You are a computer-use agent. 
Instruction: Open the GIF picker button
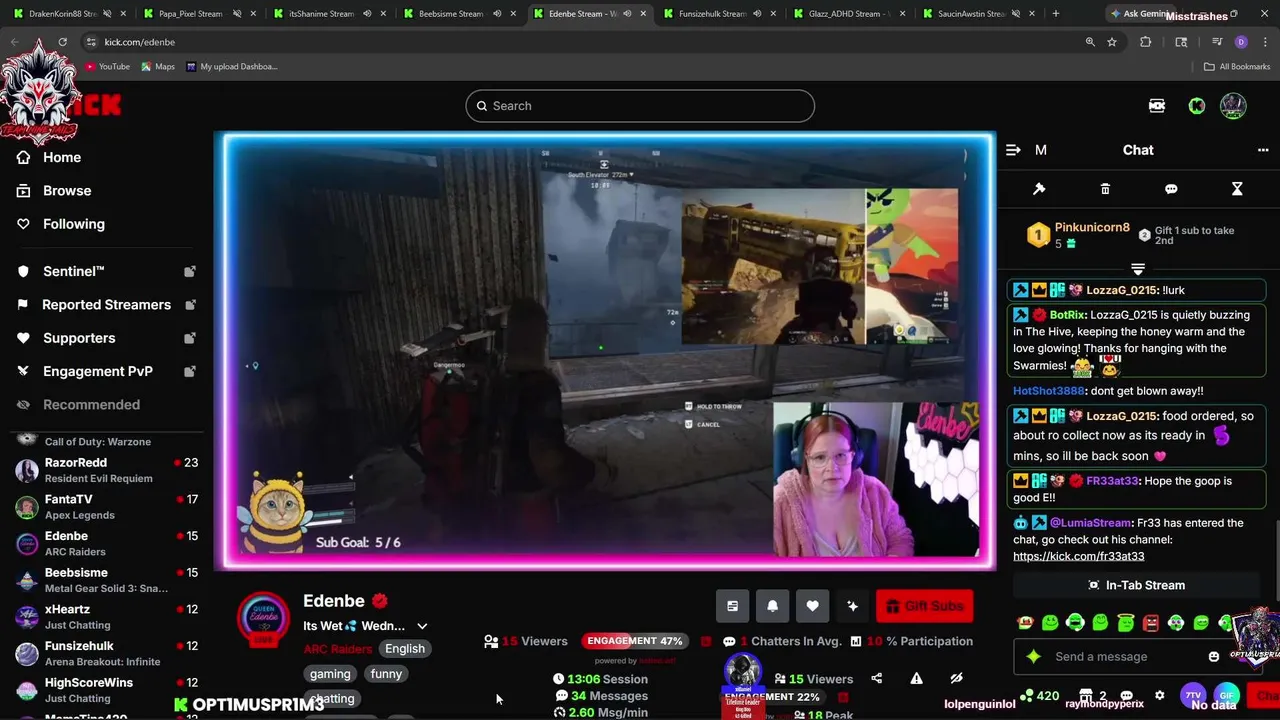[1227, 695]
